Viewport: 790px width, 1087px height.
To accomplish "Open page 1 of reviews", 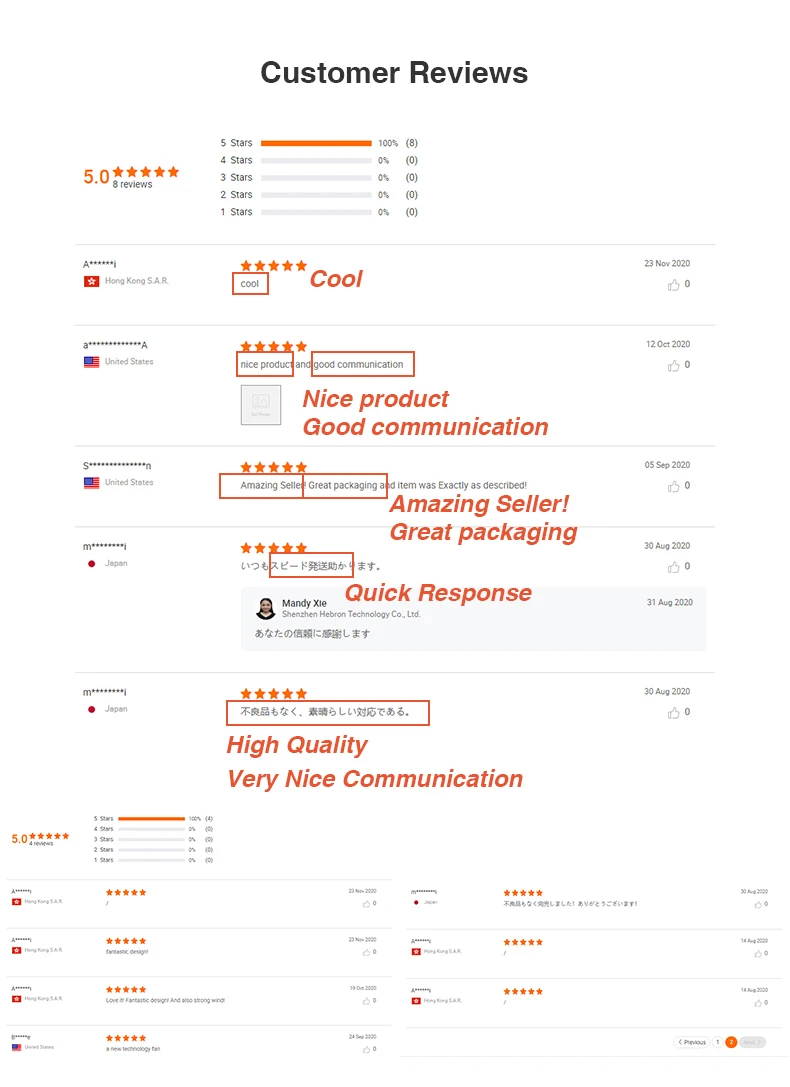I will pos(717,1042).
